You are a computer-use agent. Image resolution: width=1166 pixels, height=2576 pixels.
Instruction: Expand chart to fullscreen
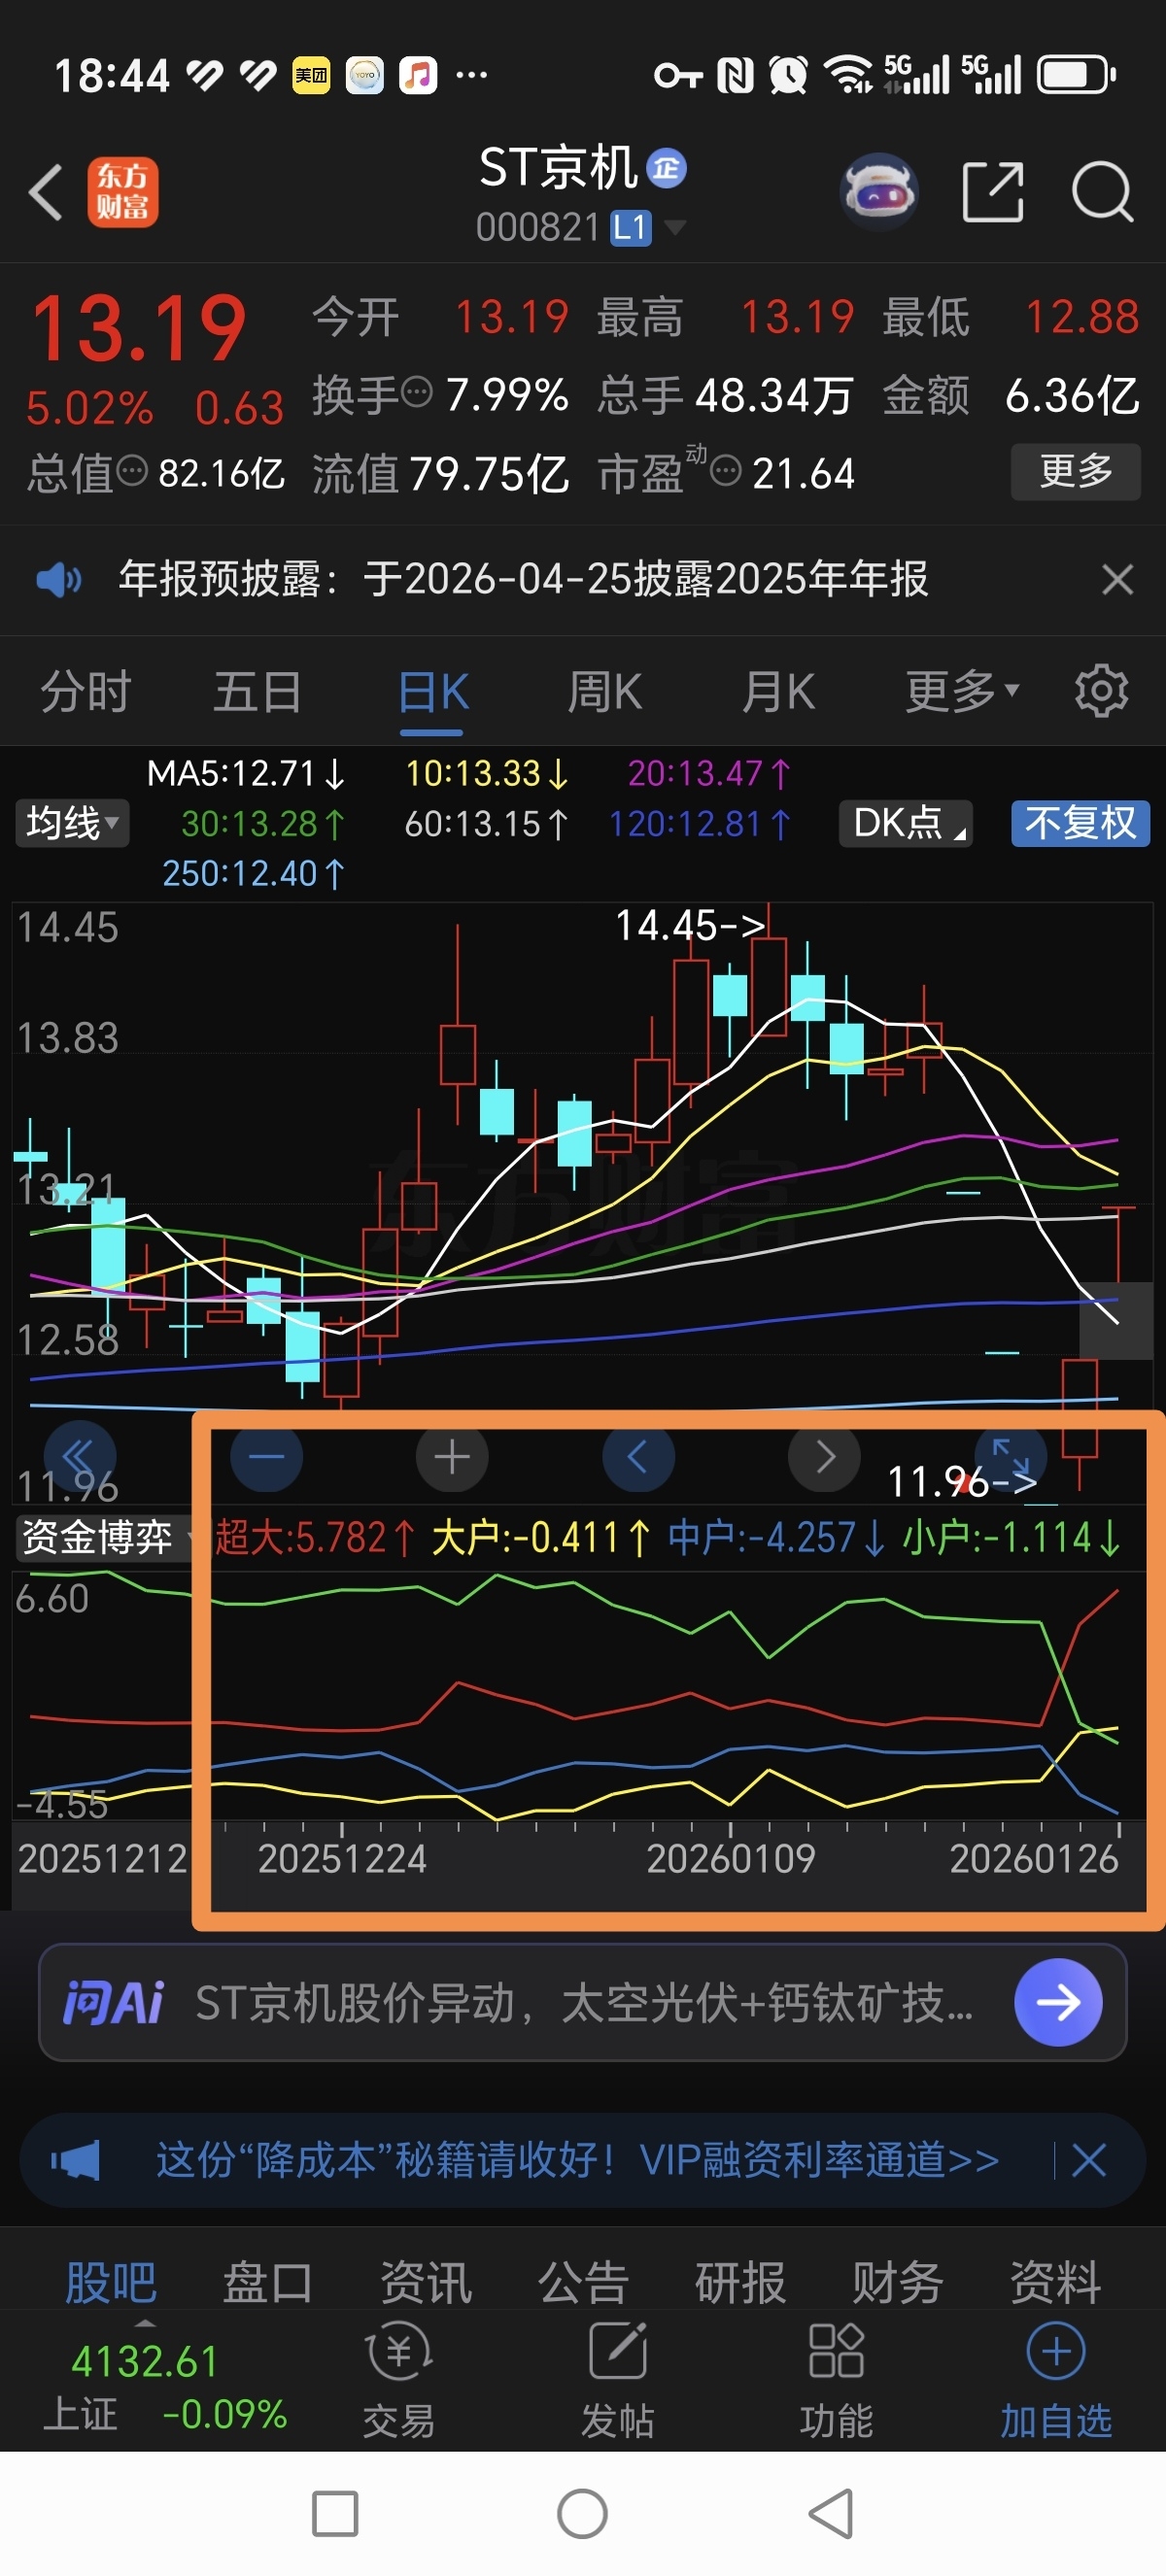[1010, 1456]
